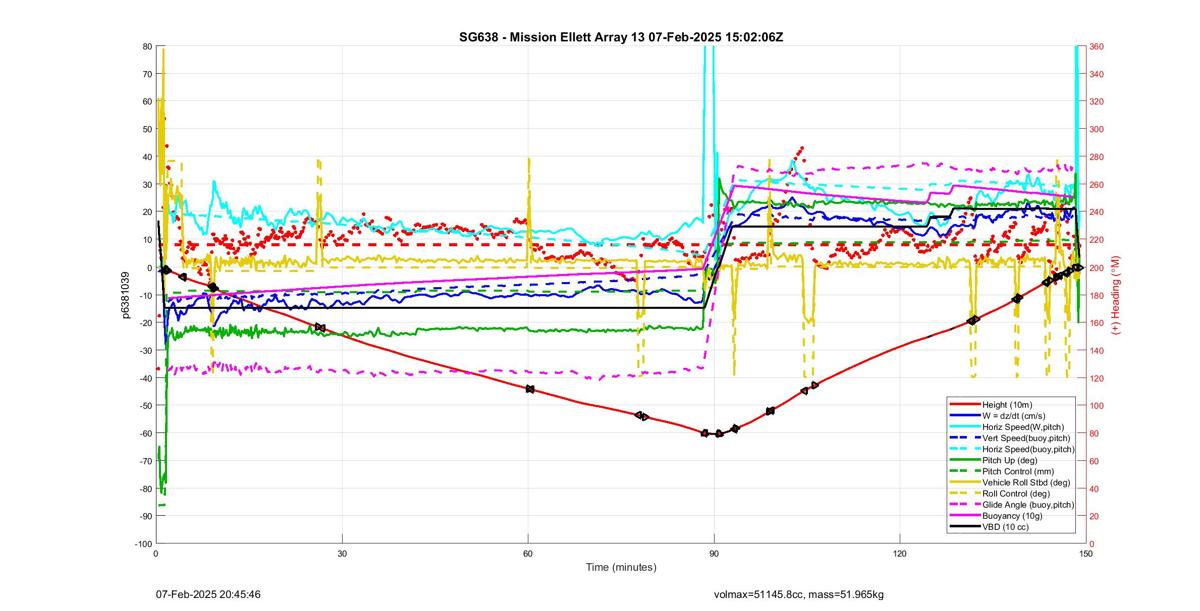Select the plot title 'SG638 - Mission Ellett Array 13'

551,37
